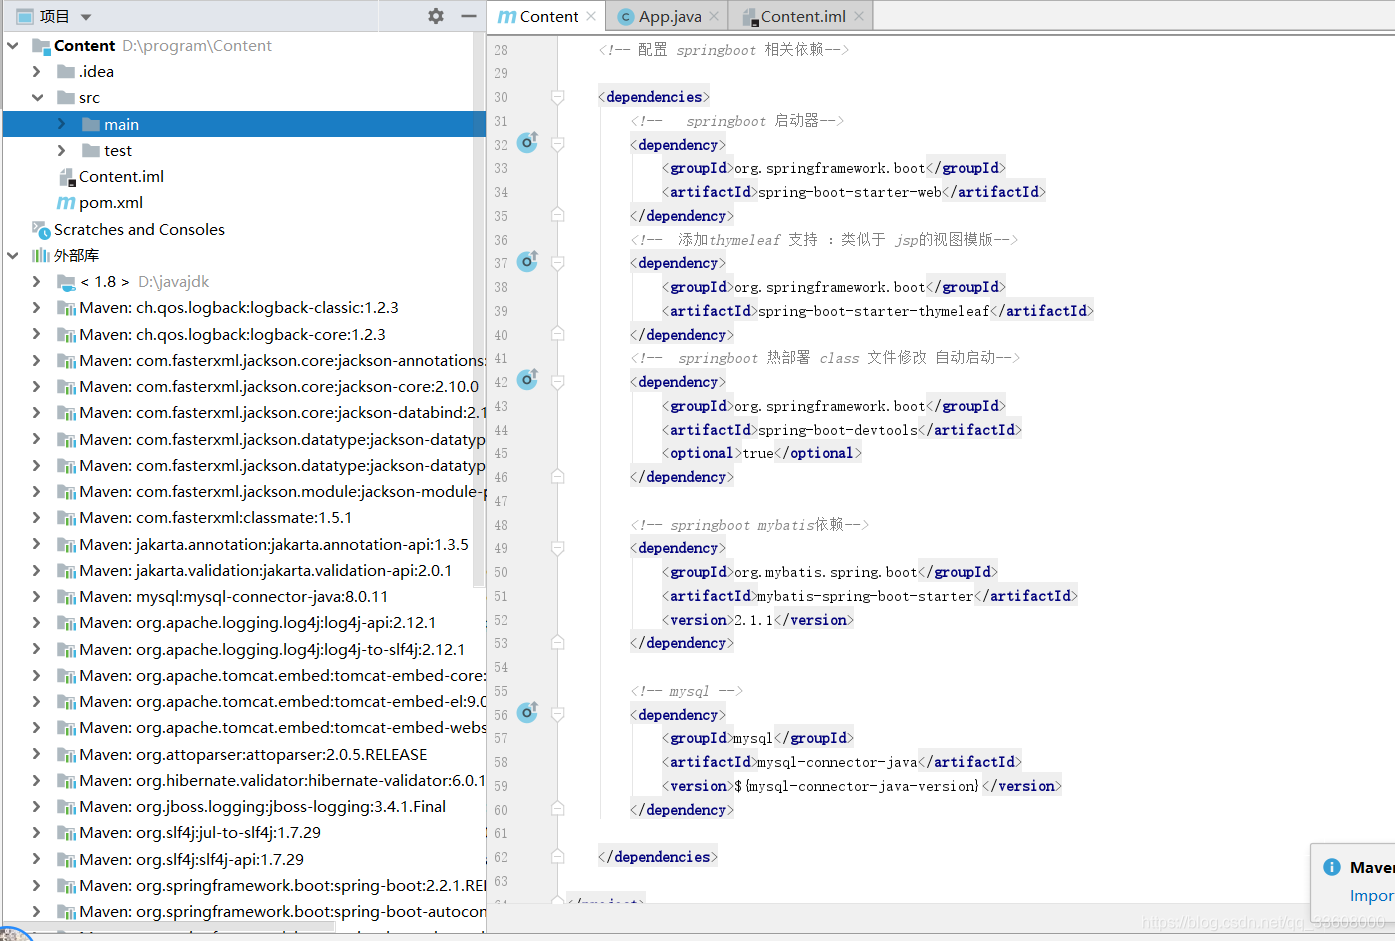Click gutter icon on line 37
1395x941 pixels.
click(x=527, y=261)
